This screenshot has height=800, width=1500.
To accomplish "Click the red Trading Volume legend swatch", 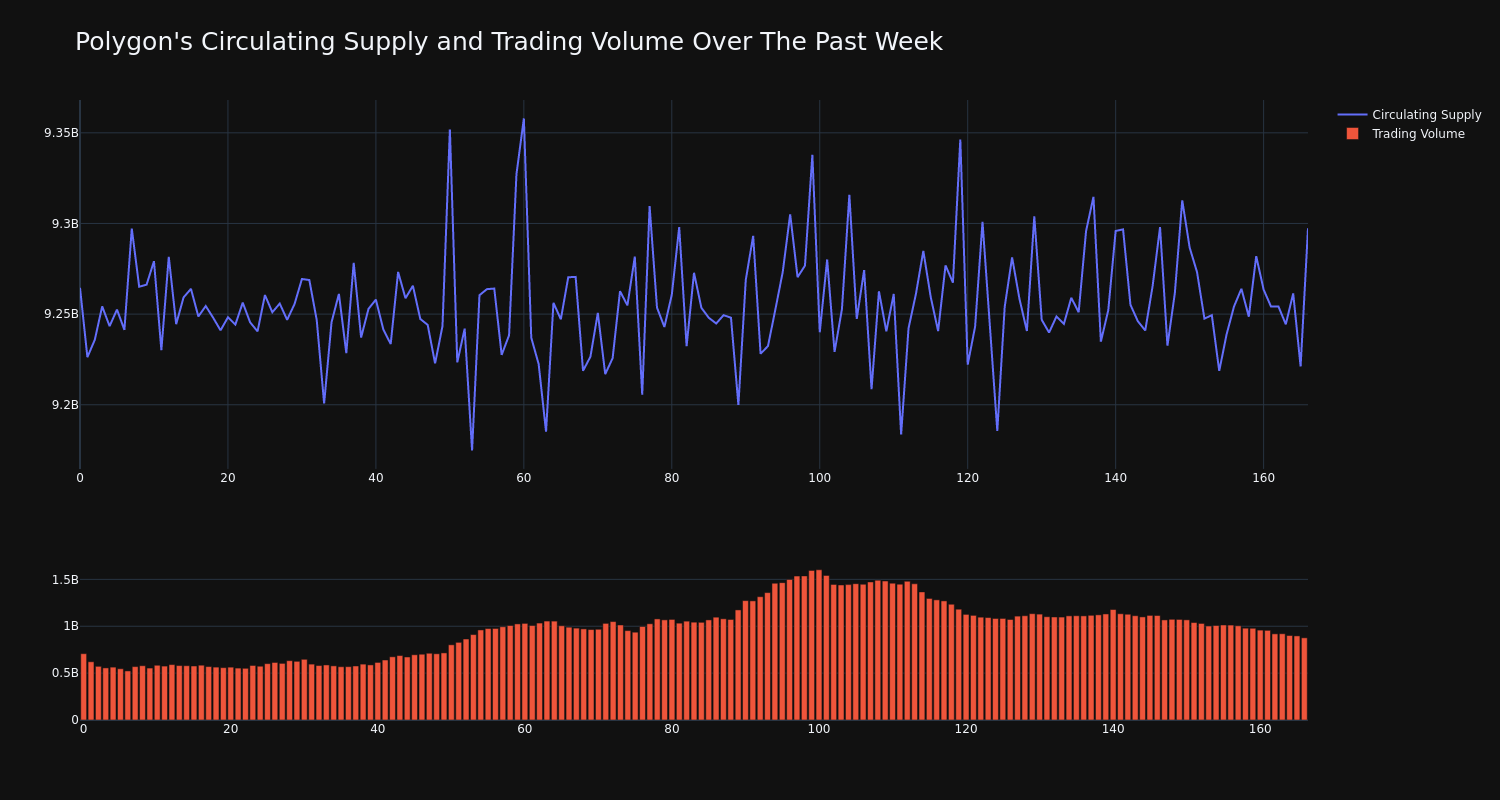I will pyautogui.click(x=1352, y=134).
